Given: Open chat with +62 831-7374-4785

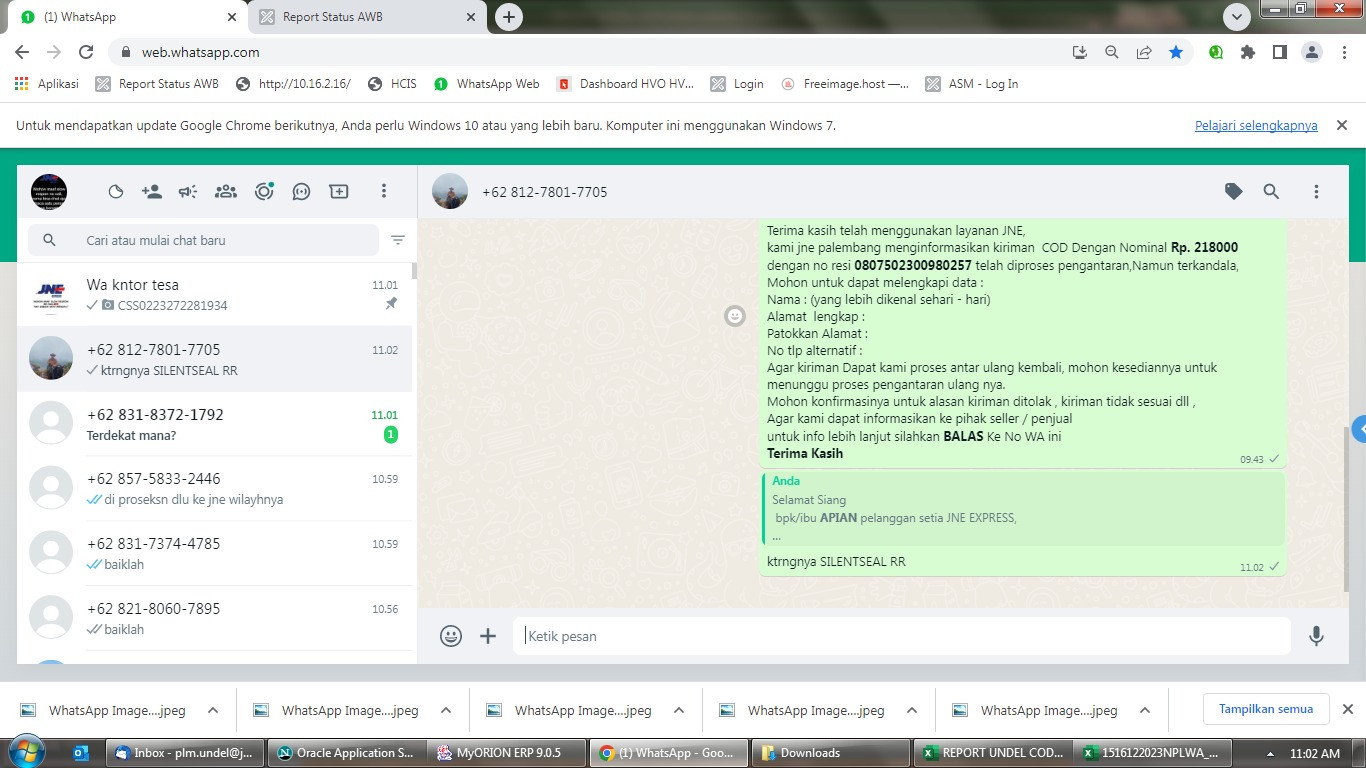Looking at the screenshot, I should tap(215, 553).
